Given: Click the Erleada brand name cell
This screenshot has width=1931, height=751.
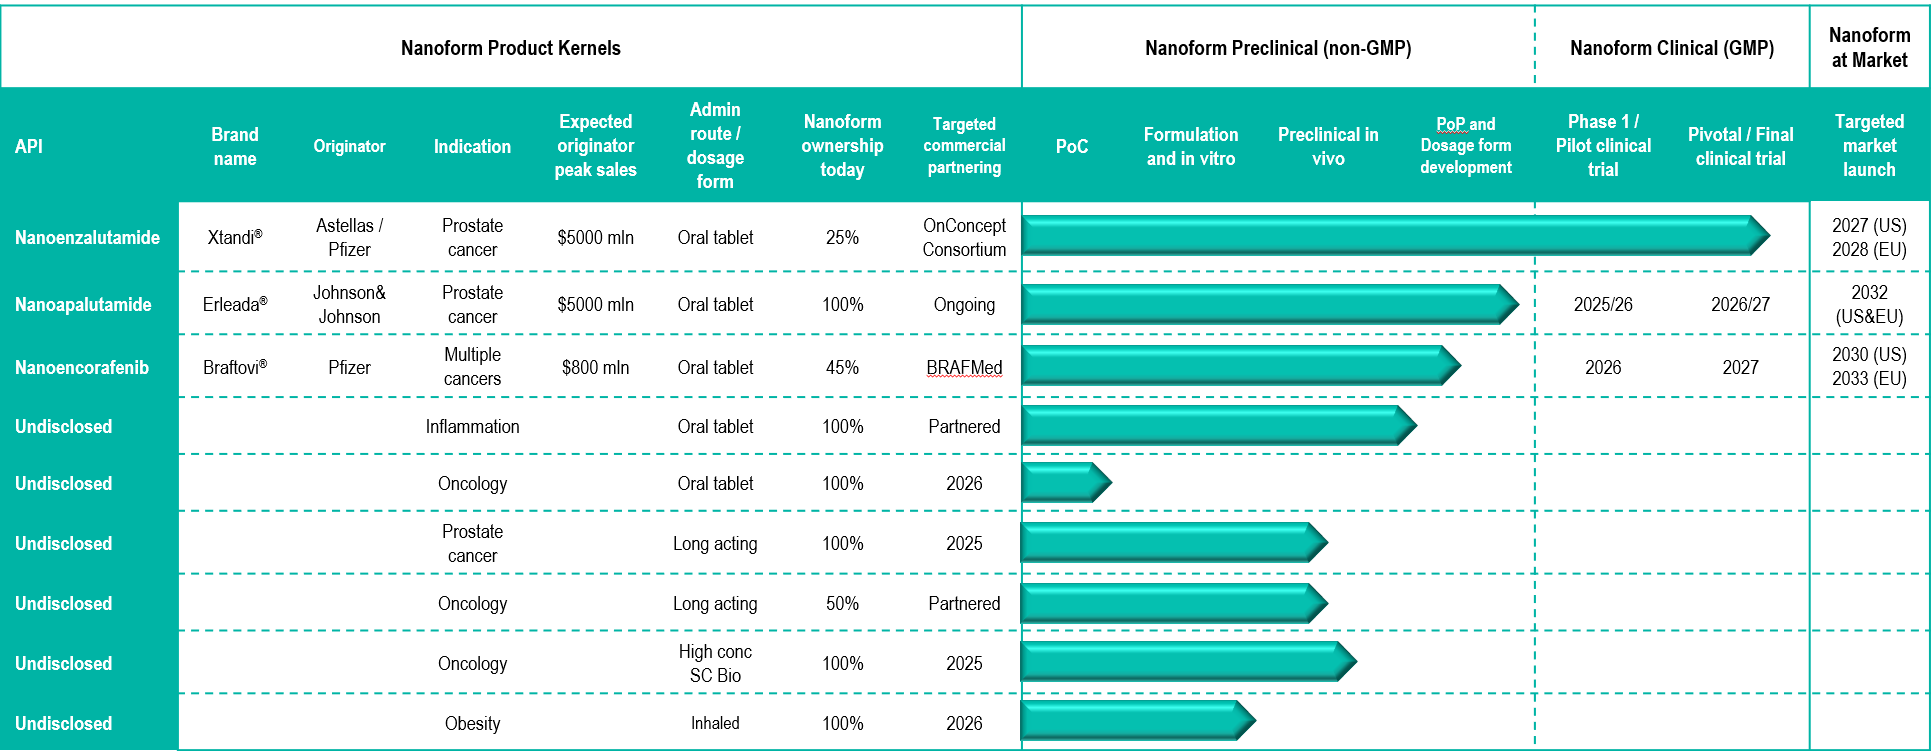Looking at the screenshot, I should (235, 305).
